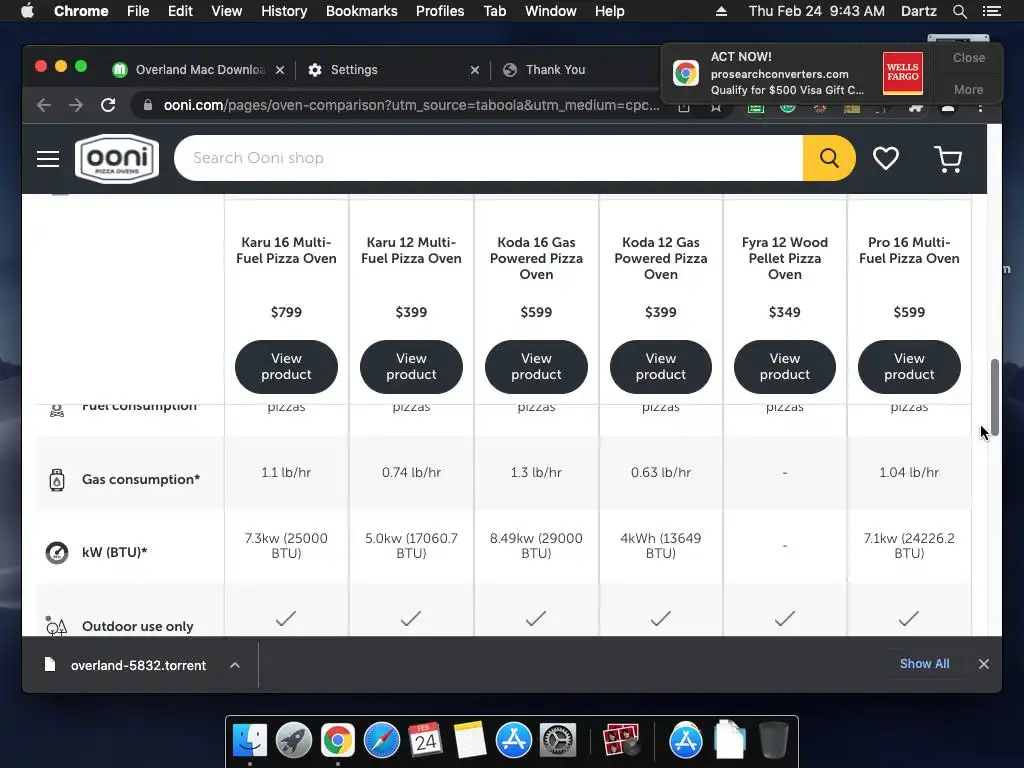Click Show All downloads link

(924, 664)
